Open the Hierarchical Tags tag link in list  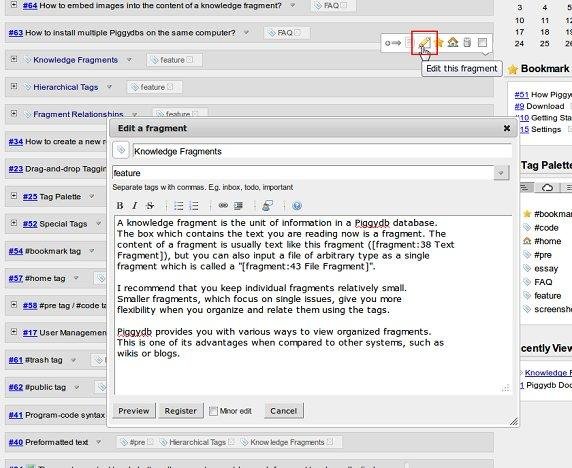point(66,87)
